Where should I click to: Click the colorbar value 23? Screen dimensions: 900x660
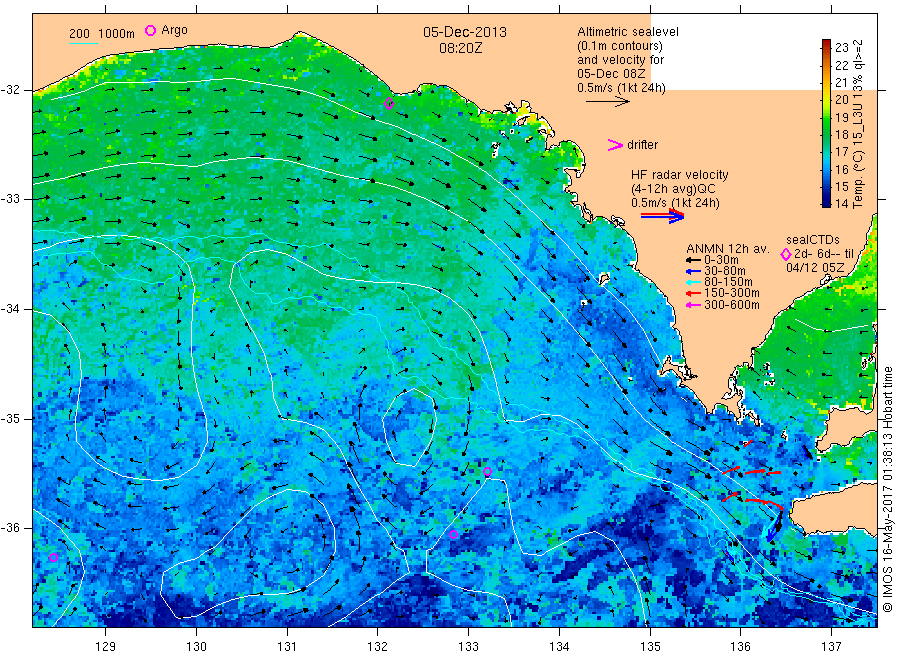click(841, 48)
